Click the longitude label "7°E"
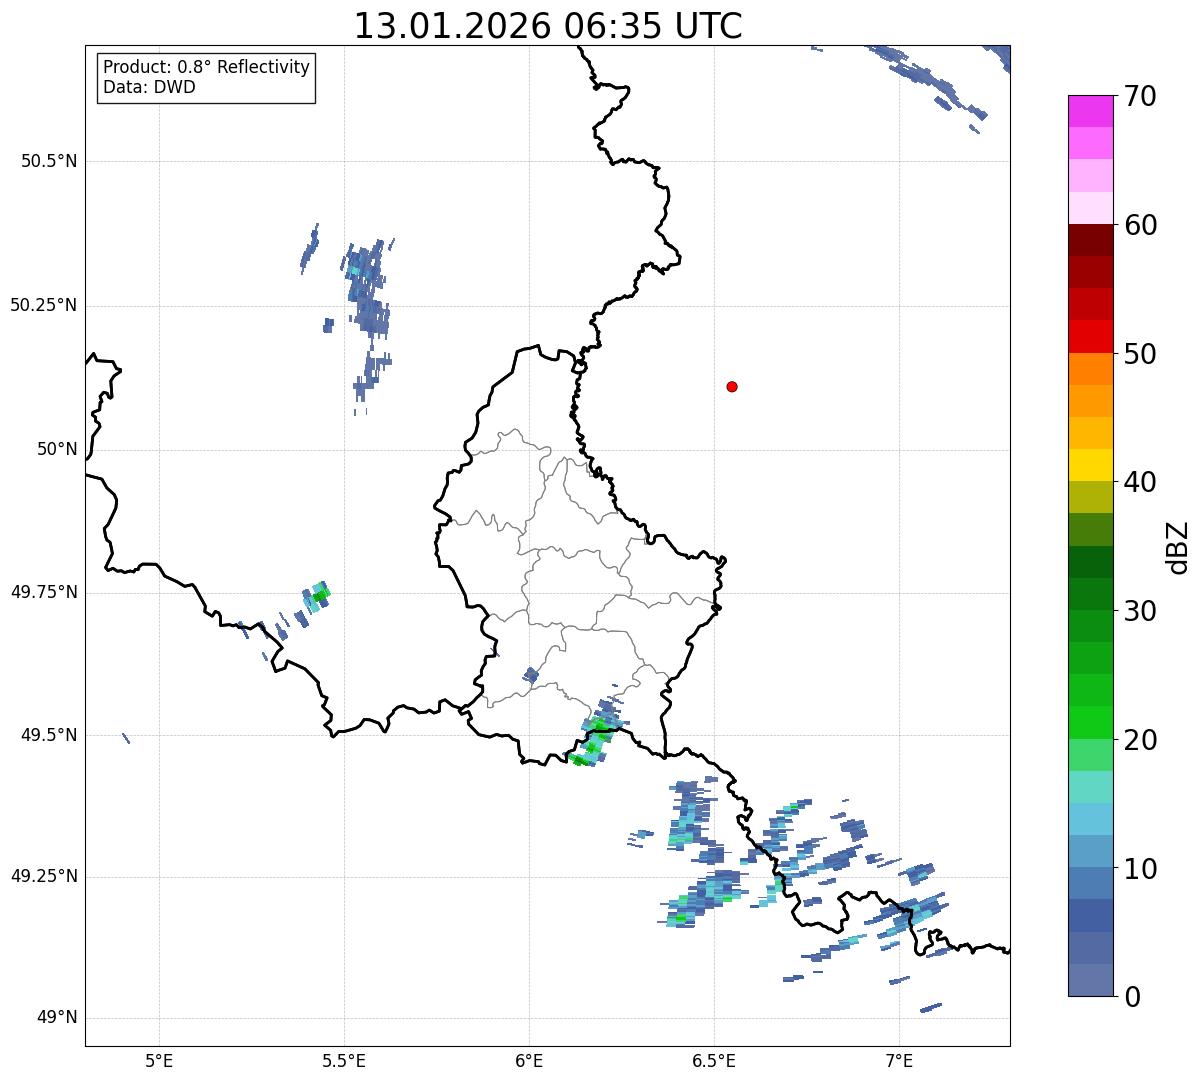Screen dimensions: 1202x1081 pyautogui.click(x=899, y=1060)
